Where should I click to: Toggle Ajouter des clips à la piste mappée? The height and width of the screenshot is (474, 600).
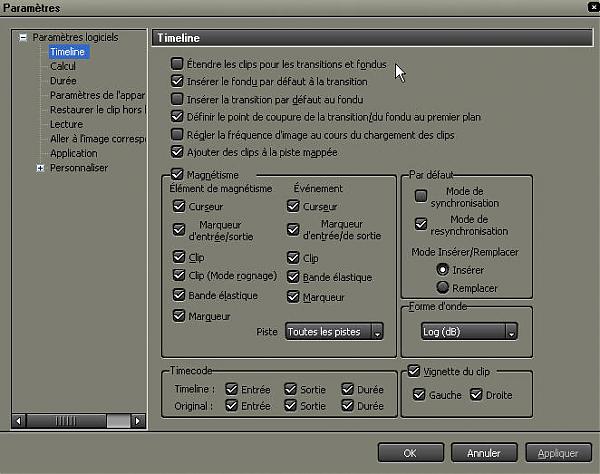(x=177, y=151)
